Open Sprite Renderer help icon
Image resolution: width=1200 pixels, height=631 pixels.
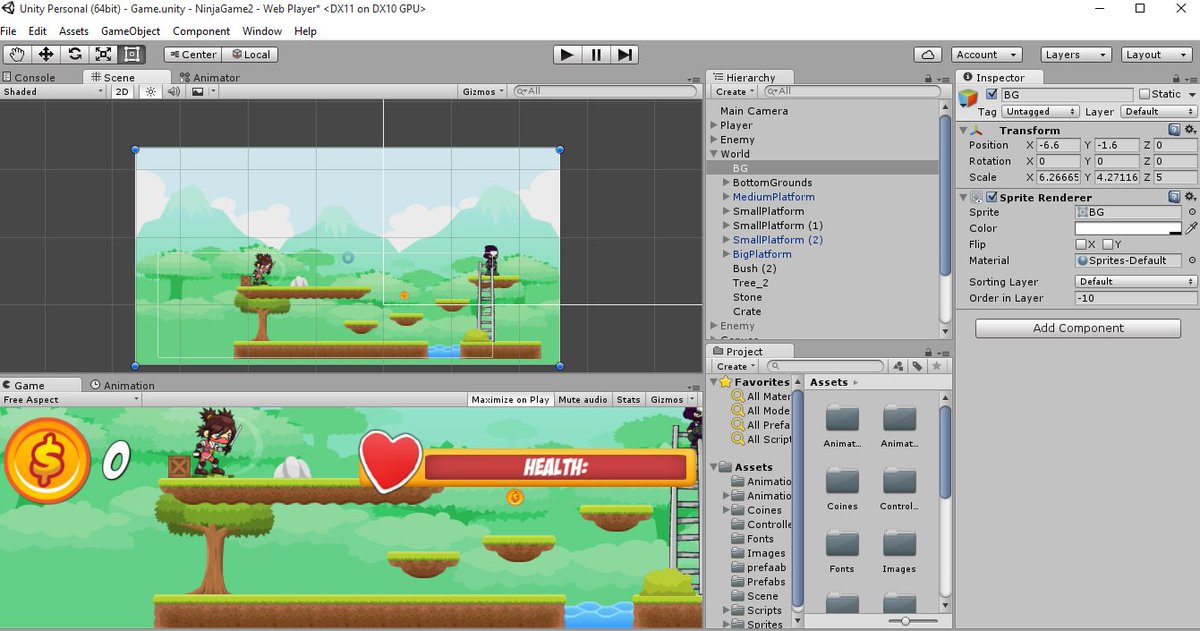(x=1174, y=197)
